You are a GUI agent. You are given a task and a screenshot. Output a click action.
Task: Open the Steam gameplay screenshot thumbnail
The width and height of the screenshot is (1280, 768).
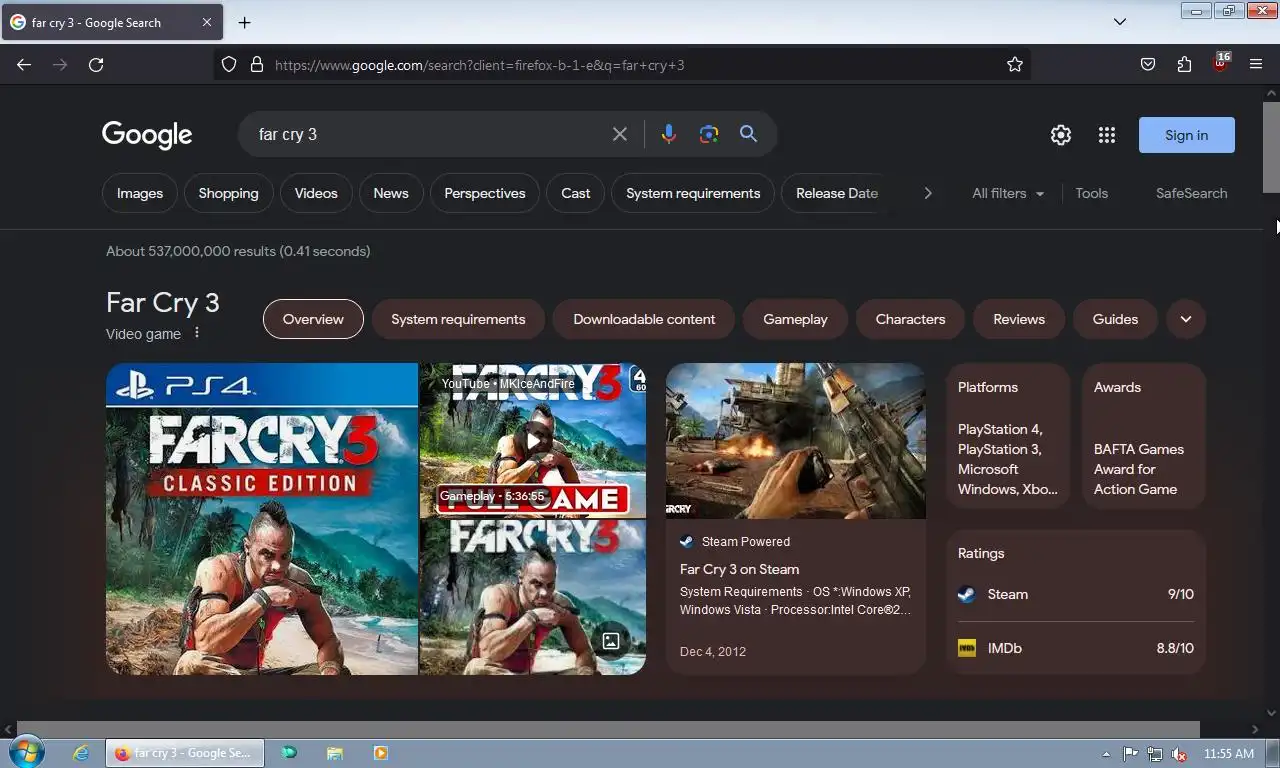pyautogui.click(x=796, y=441)
